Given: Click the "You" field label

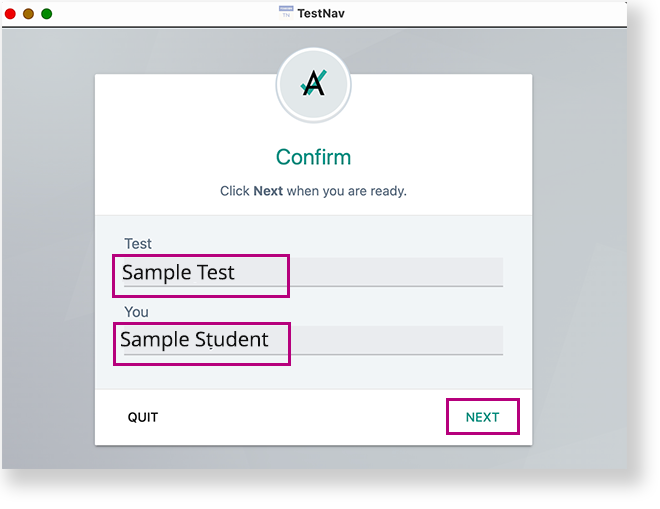Looking at the screenshot, I should tap(136, 312).
